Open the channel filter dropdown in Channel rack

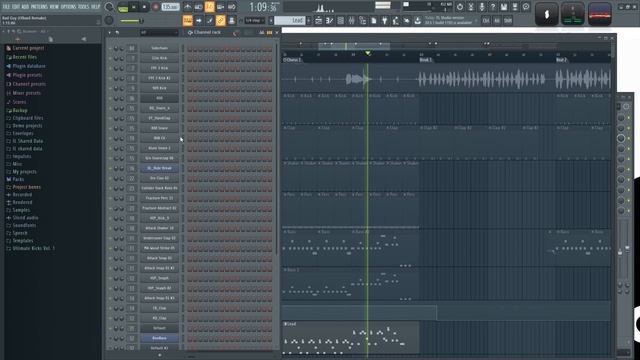pos(158,32)
